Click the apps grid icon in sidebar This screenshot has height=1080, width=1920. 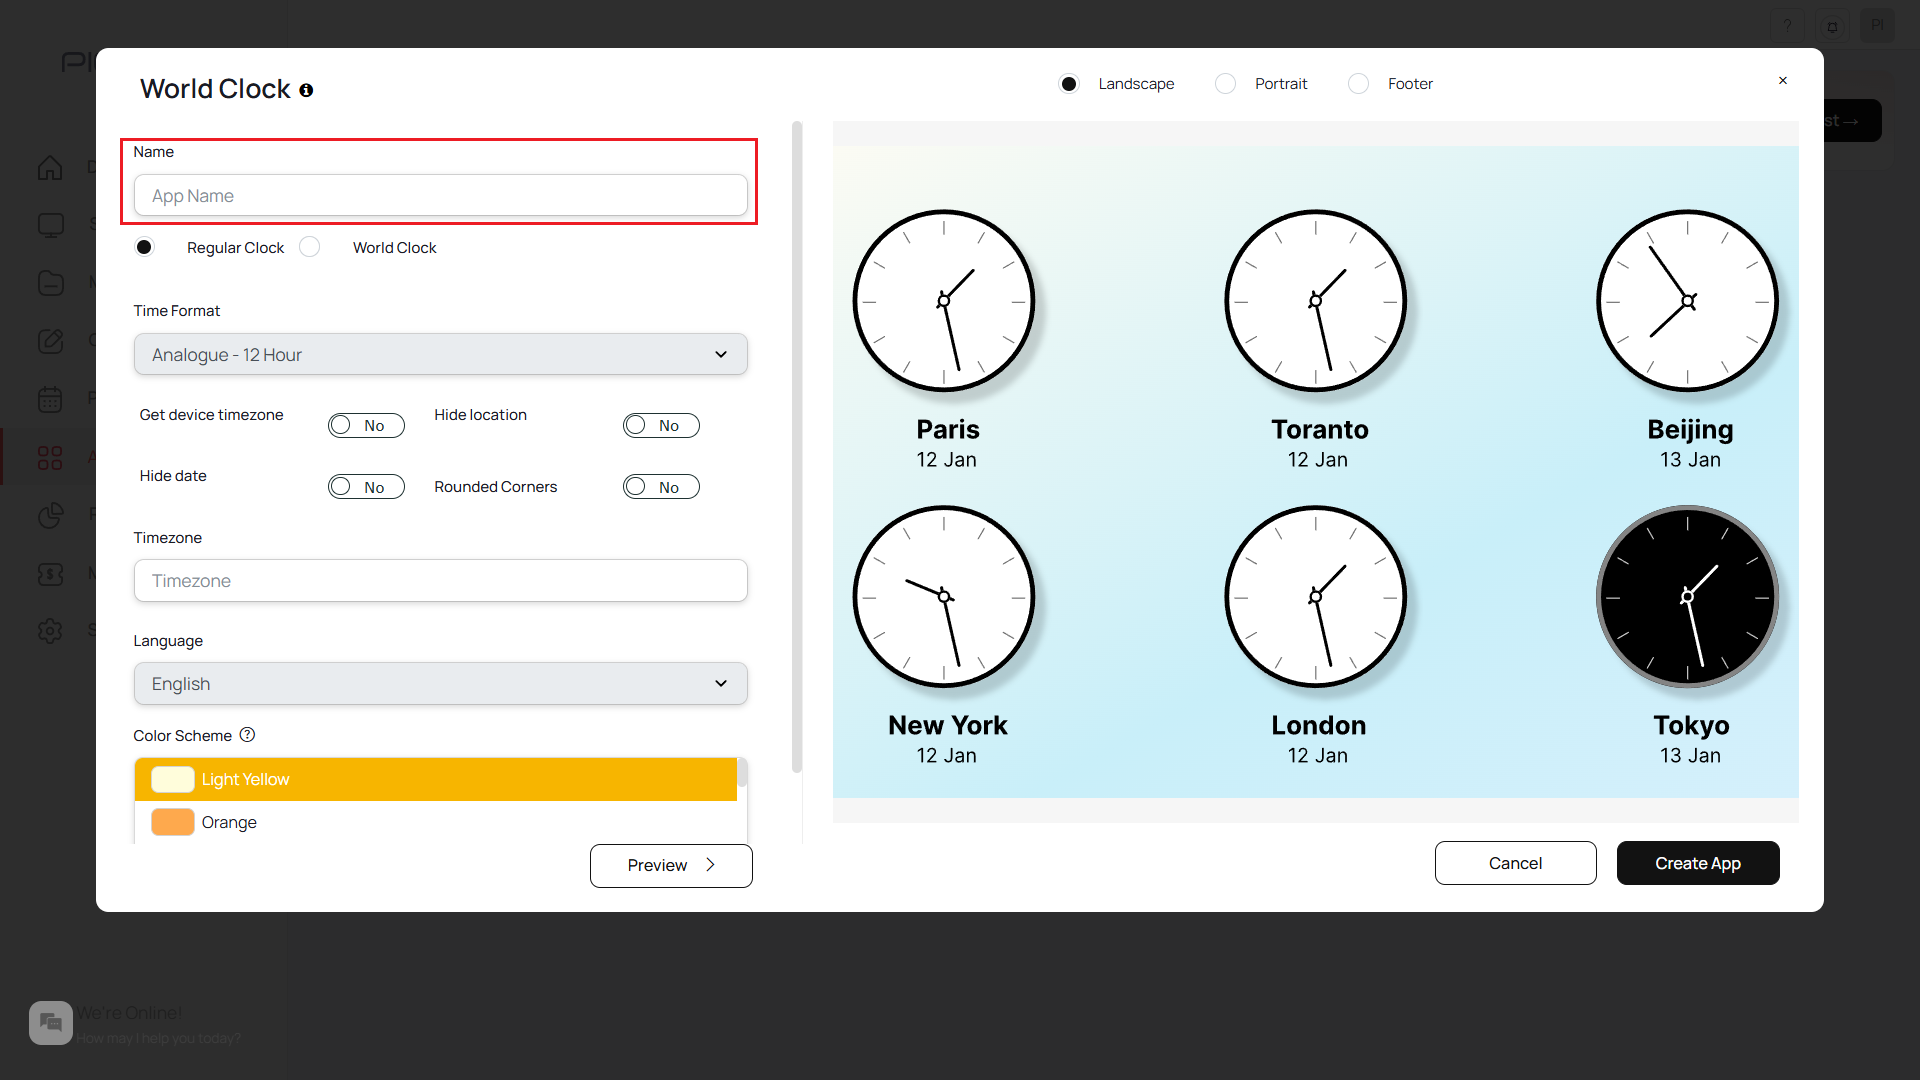tap(50, 458)
